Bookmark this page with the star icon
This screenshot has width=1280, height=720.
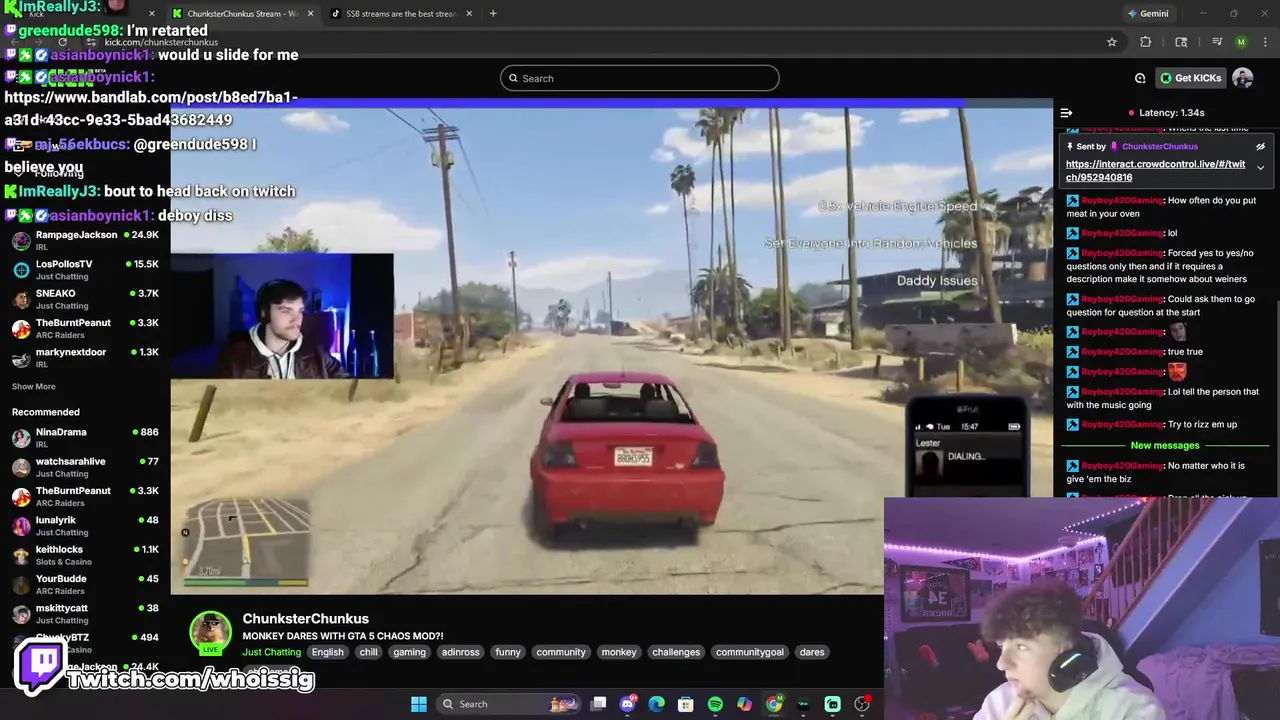point(1111,42)
